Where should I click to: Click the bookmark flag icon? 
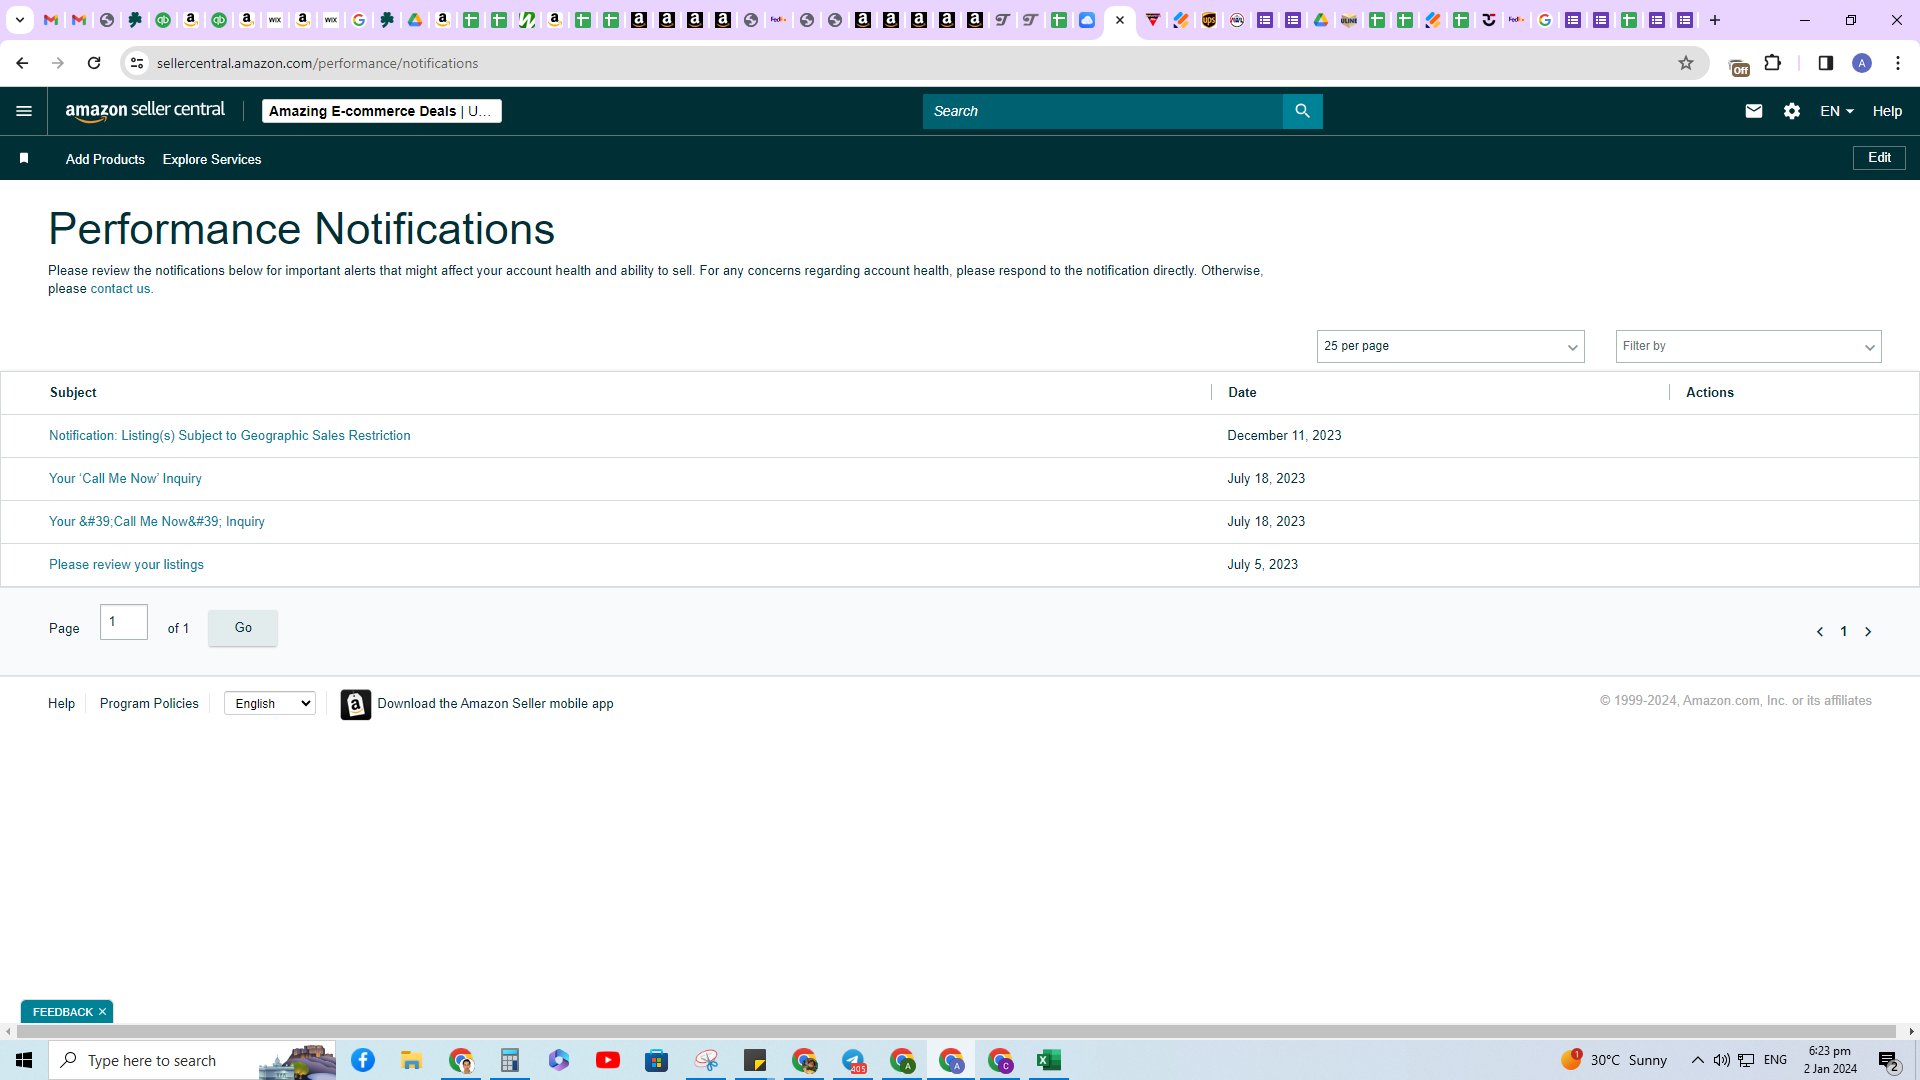(24, 158)
